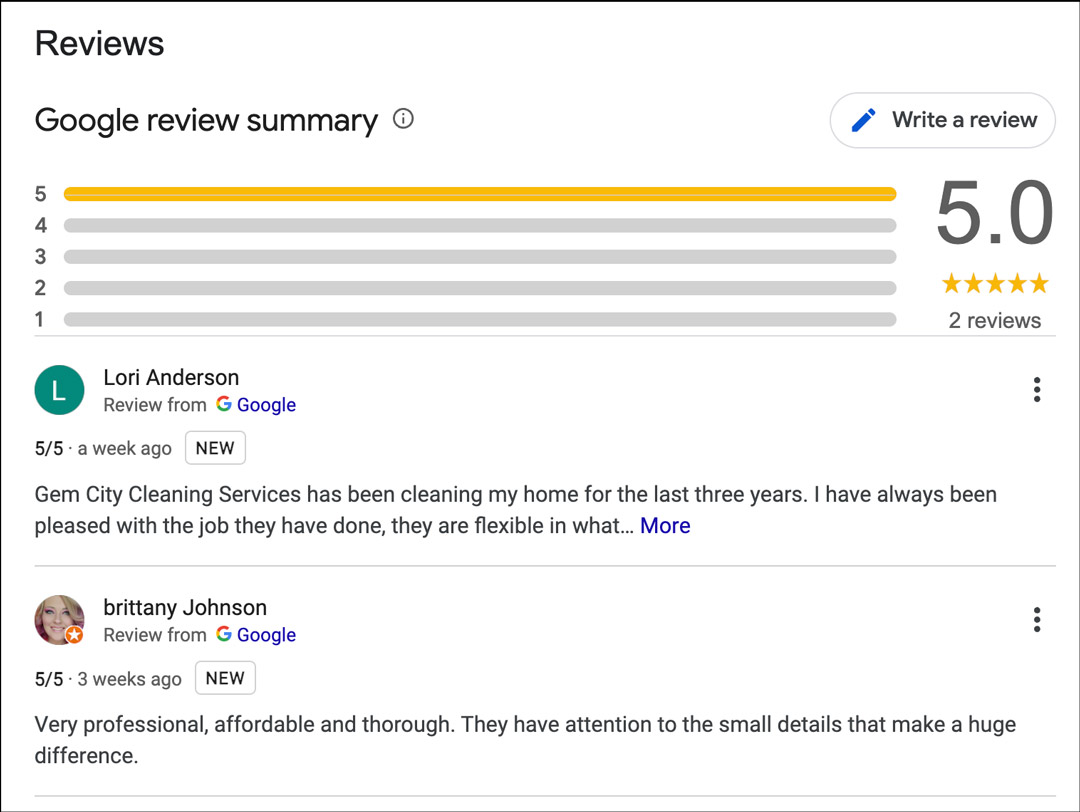Select the five-star rating icons

995,283
